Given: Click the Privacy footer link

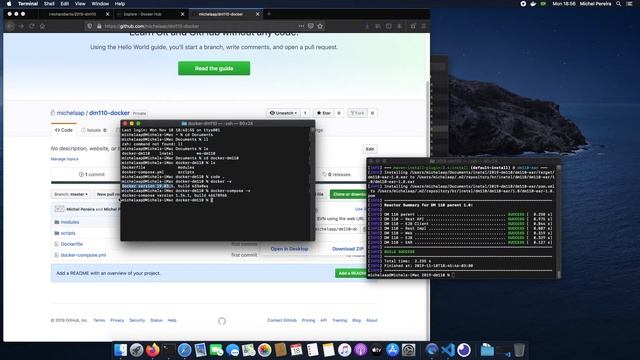Looking at the screenshot, I should coord(117,320).
